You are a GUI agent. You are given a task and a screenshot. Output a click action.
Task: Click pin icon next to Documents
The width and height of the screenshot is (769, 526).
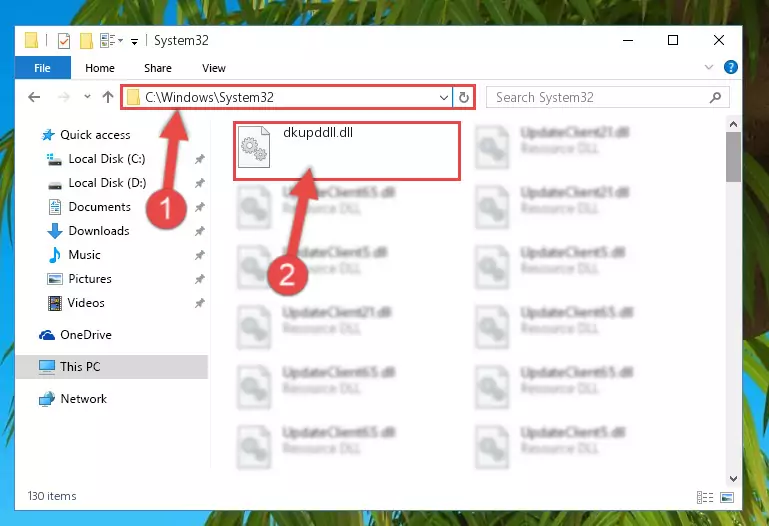pyautogui.click(x=200, y=207)
